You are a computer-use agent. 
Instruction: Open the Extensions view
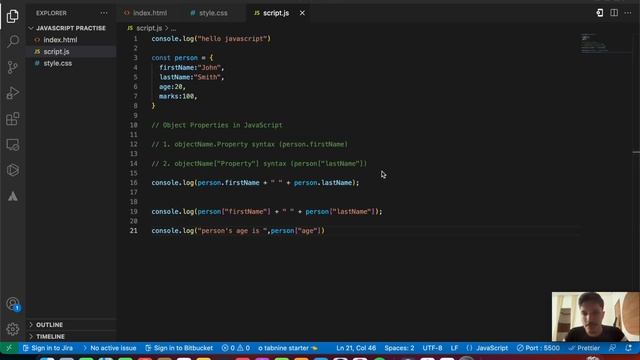click(x=13, y=119)
